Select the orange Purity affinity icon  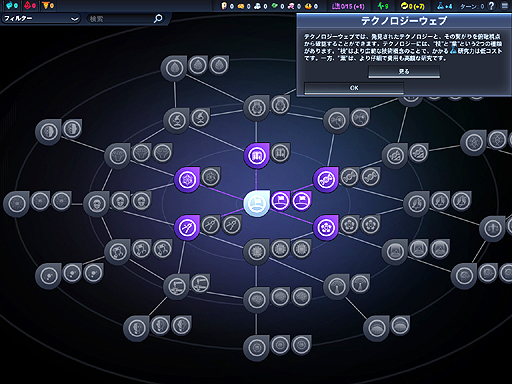[x=48, y=5]
